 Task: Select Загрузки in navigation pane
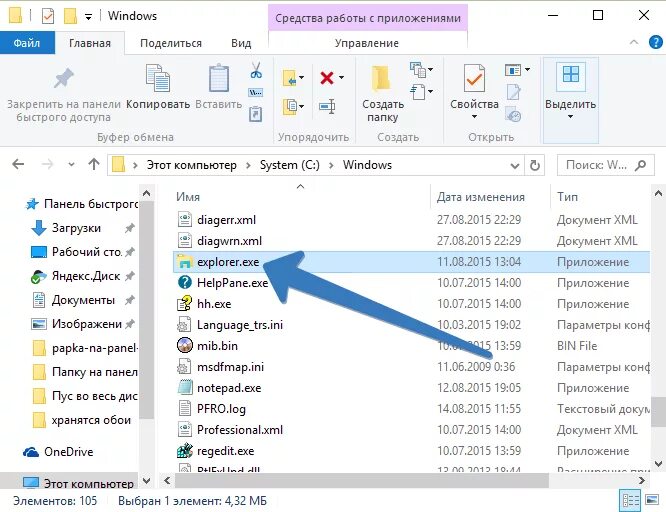tap(76, 228)
